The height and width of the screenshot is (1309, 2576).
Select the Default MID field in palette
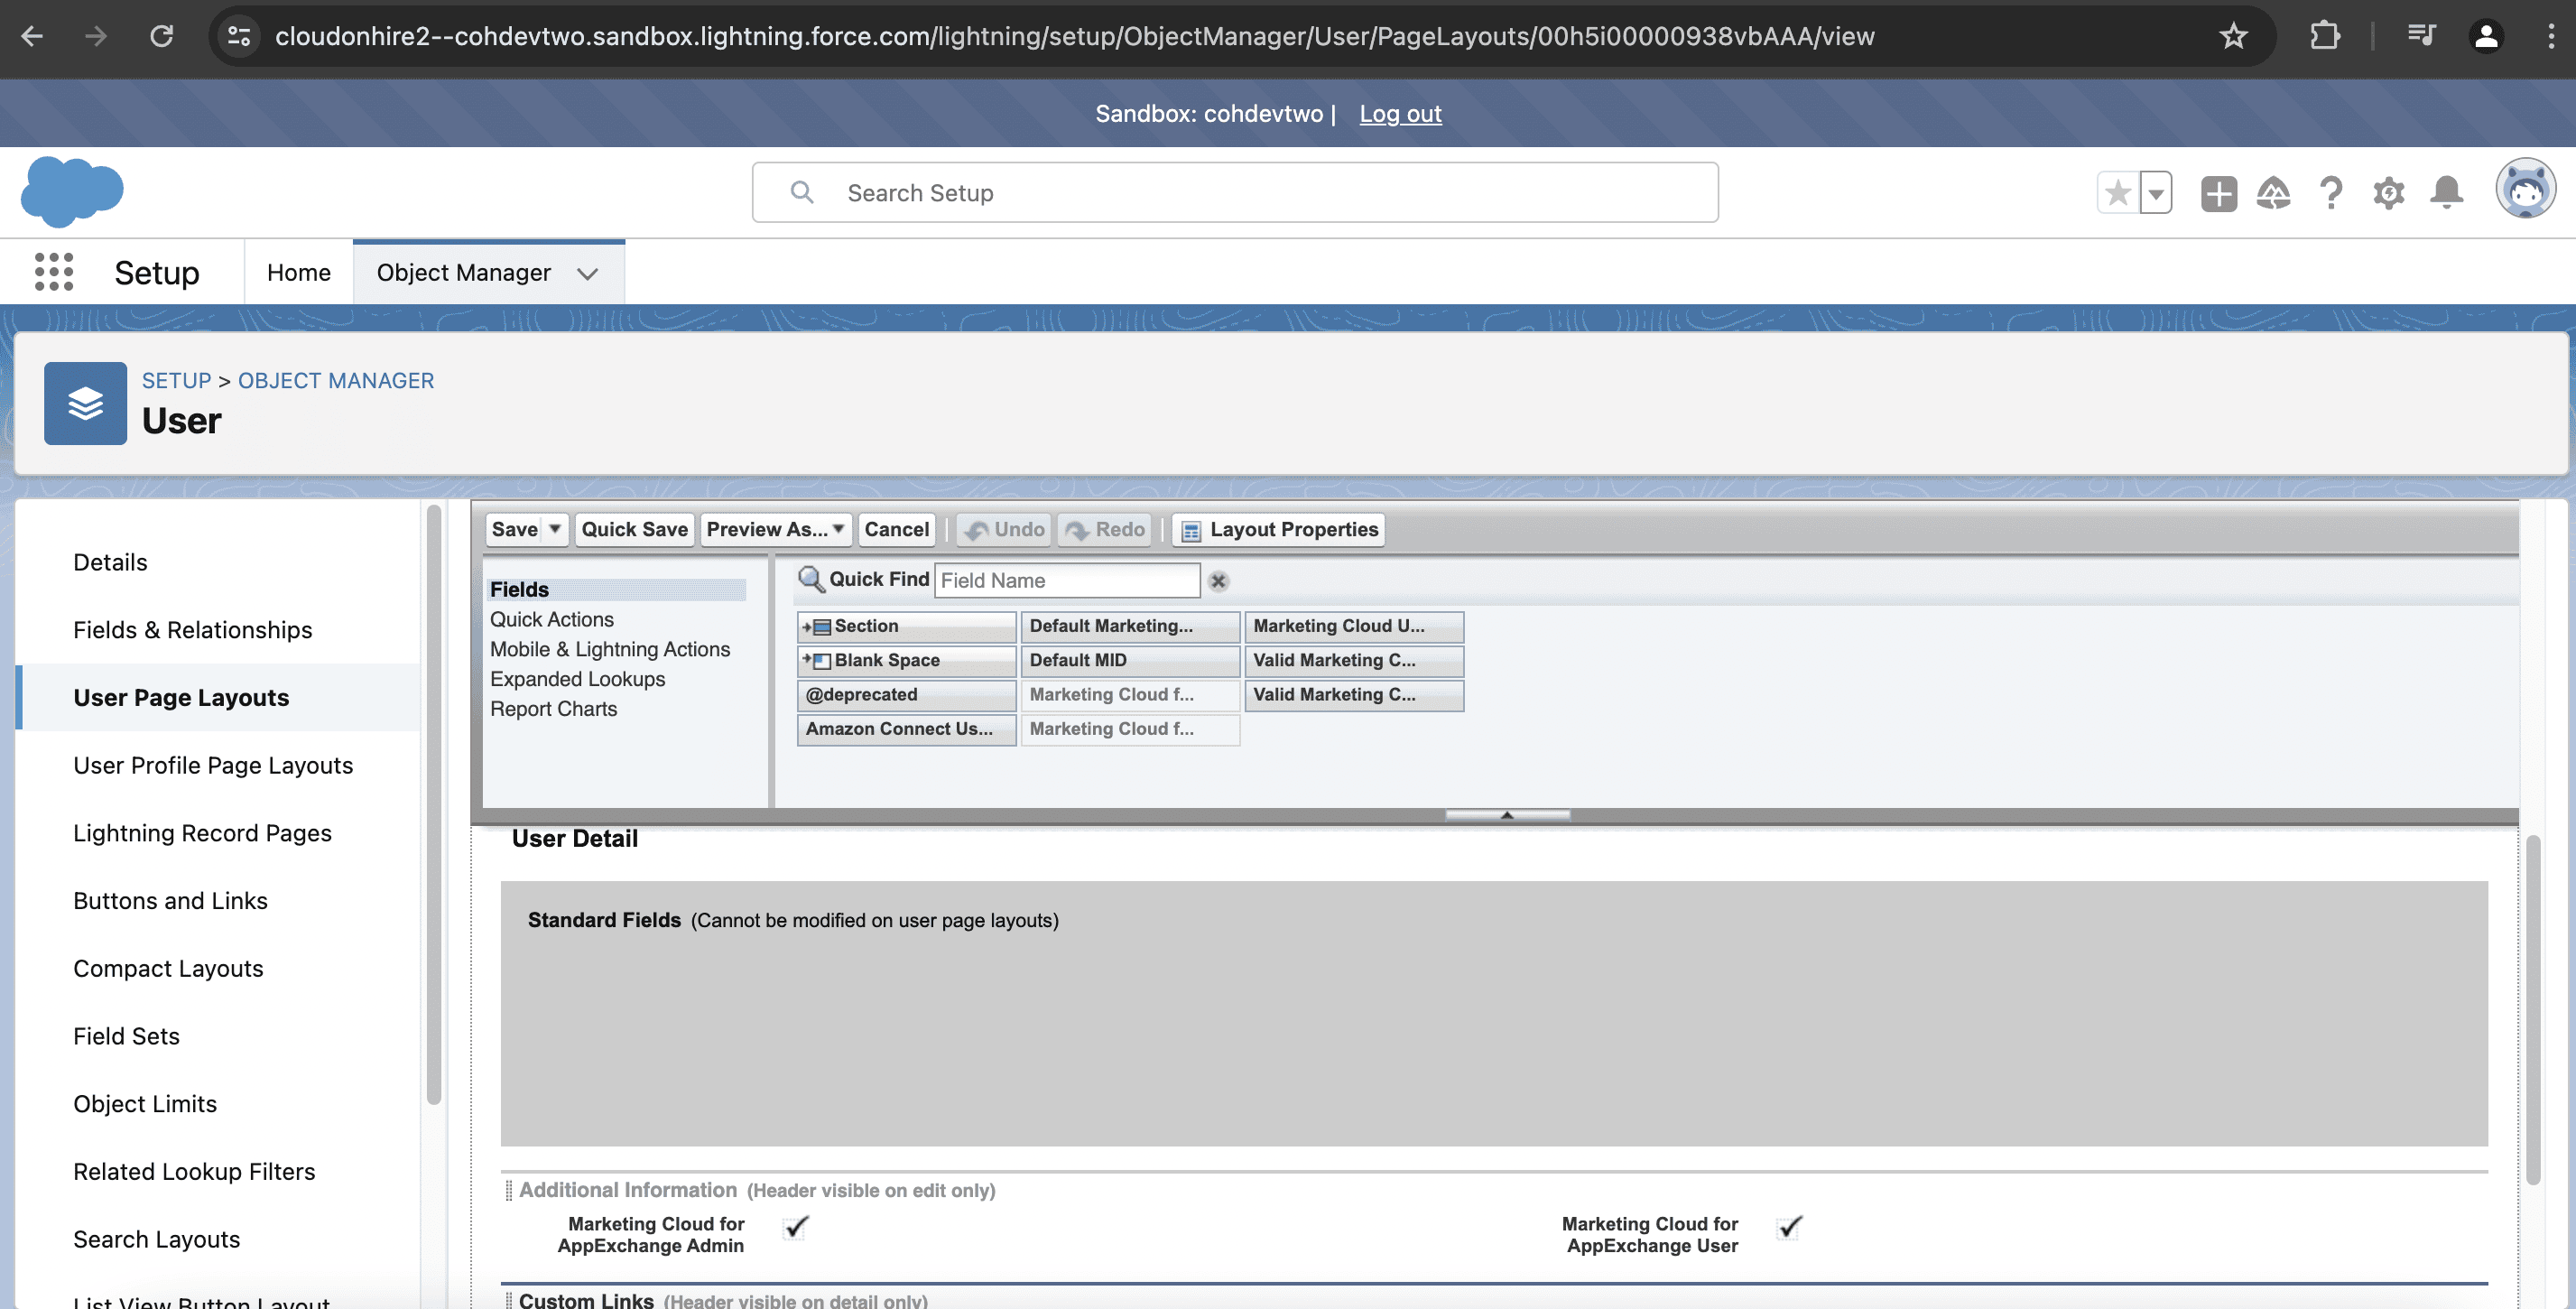(x=1130, y=660)
